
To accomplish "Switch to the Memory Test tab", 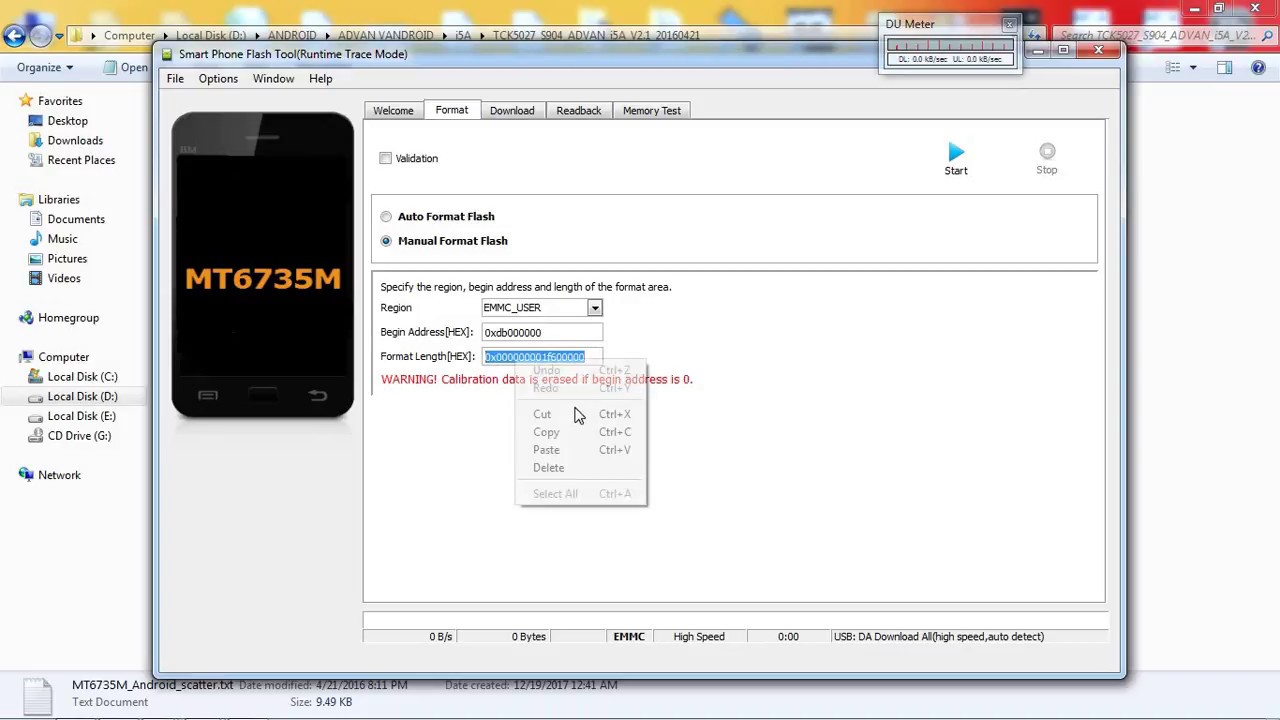I will [x=652, y=111].
